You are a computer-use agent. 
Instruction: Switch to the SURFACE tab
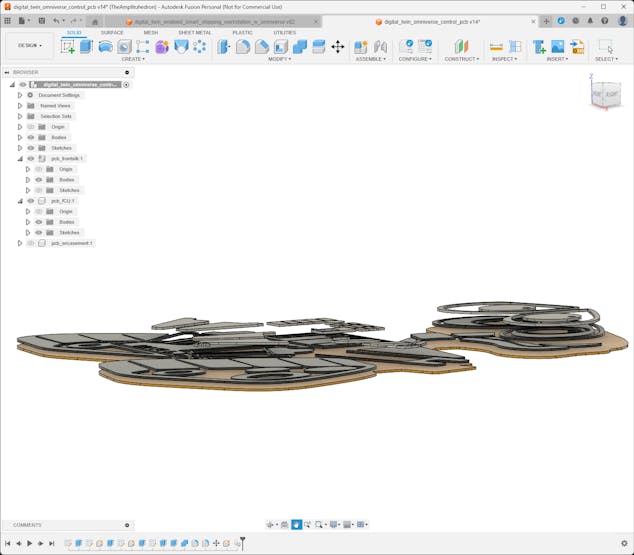tap(112, 32)
